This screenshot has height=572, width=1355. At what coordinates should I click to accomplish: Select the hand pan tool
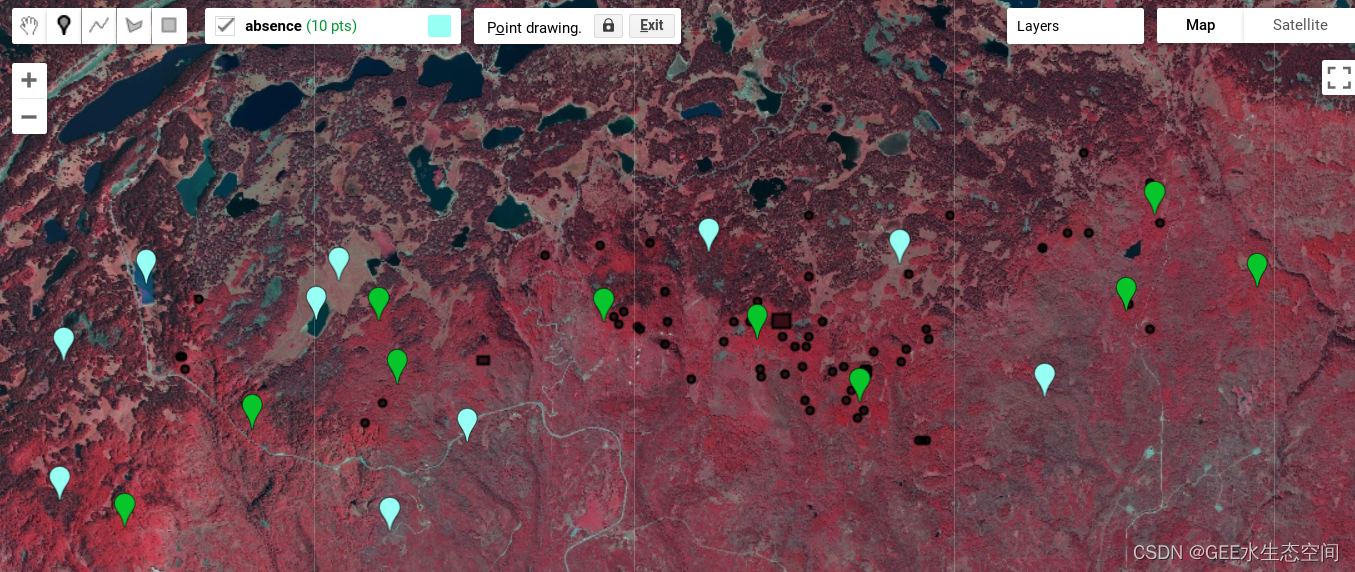[x=29, y=26]
